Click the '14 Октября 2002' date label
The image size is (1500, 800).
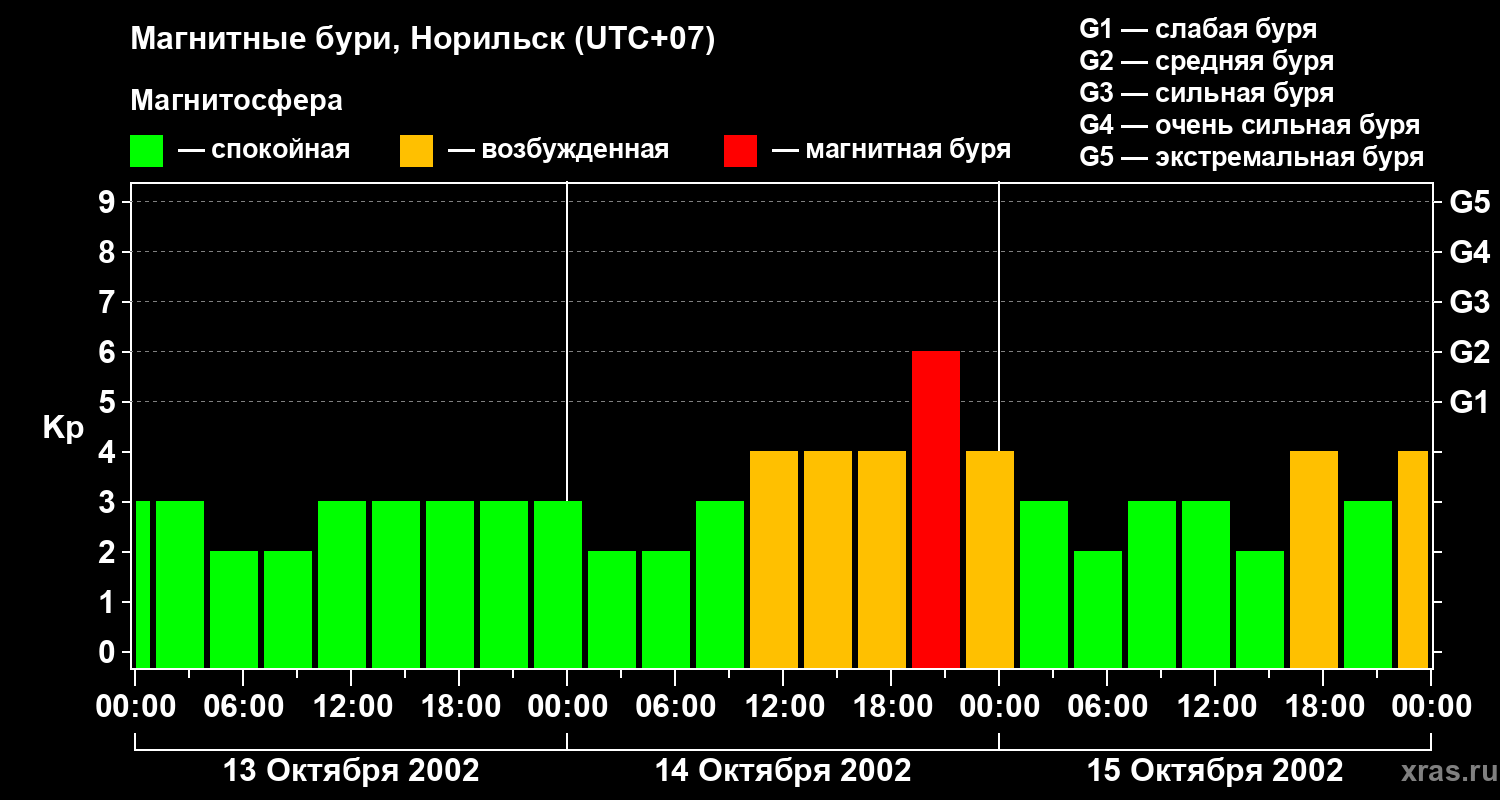point(783,771)
